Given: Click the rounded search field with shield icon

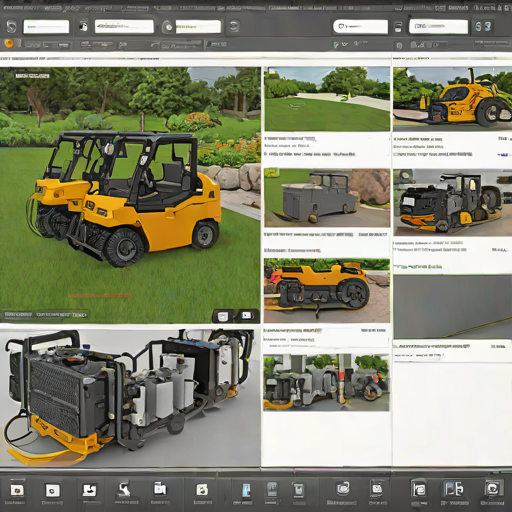Looking at the screenshot, I should 360,26.
